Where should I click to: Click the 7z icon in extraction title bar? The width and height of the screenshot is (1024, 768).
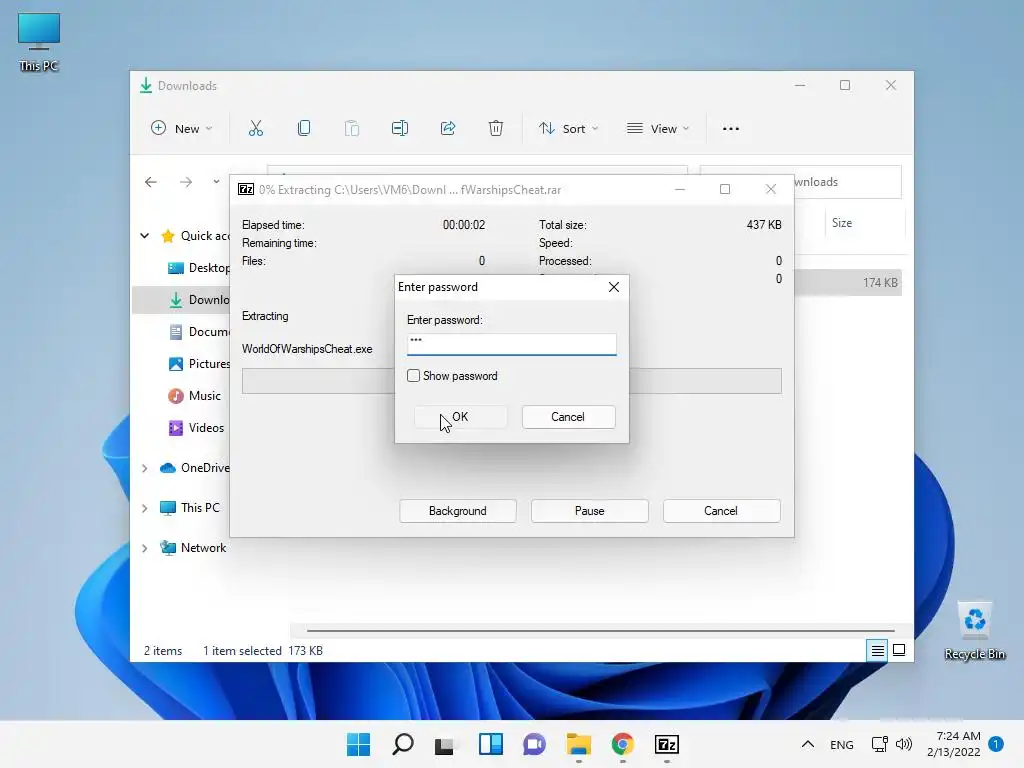click(246, 189)
